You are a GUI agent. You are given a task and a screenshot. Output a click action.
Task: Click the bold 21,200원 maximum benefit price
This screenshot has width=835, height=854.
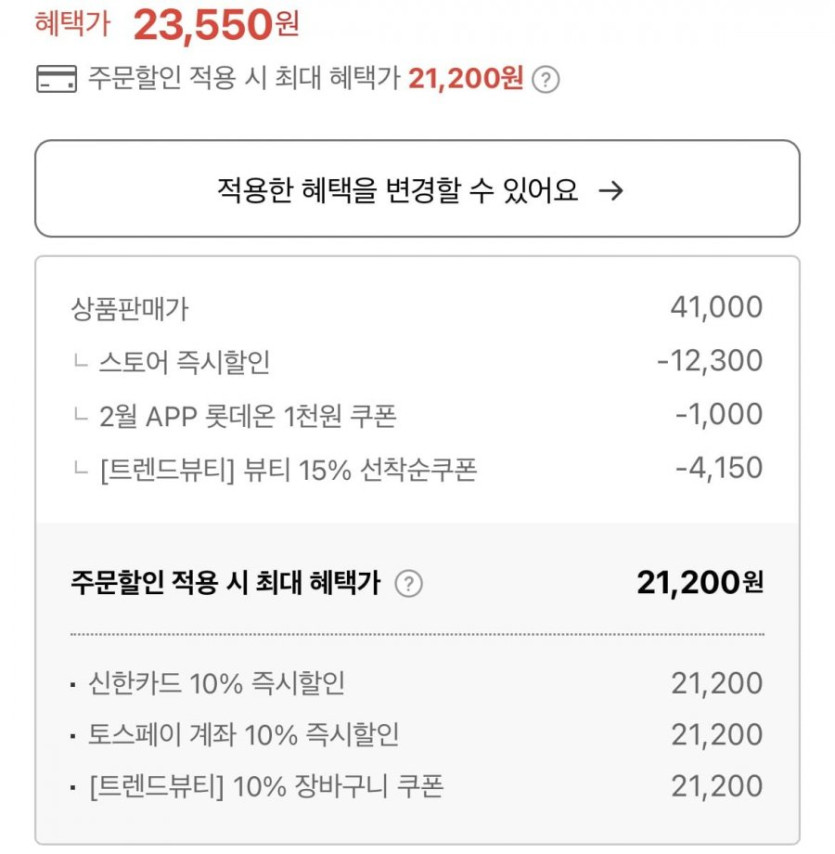[699, 583]
